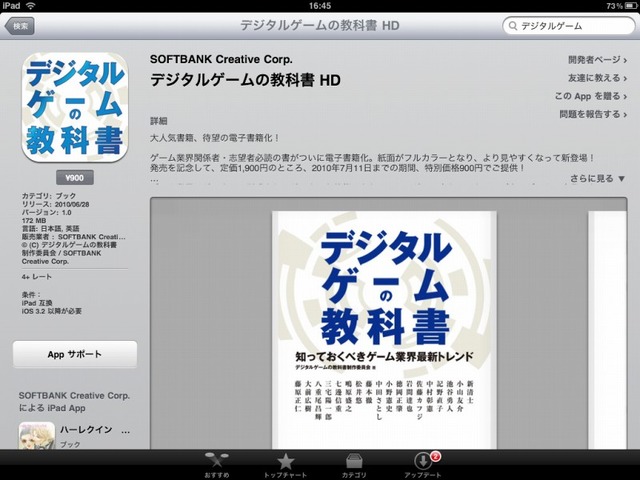
Task: Click the 73% battery indicator
Action: (622, 6)
